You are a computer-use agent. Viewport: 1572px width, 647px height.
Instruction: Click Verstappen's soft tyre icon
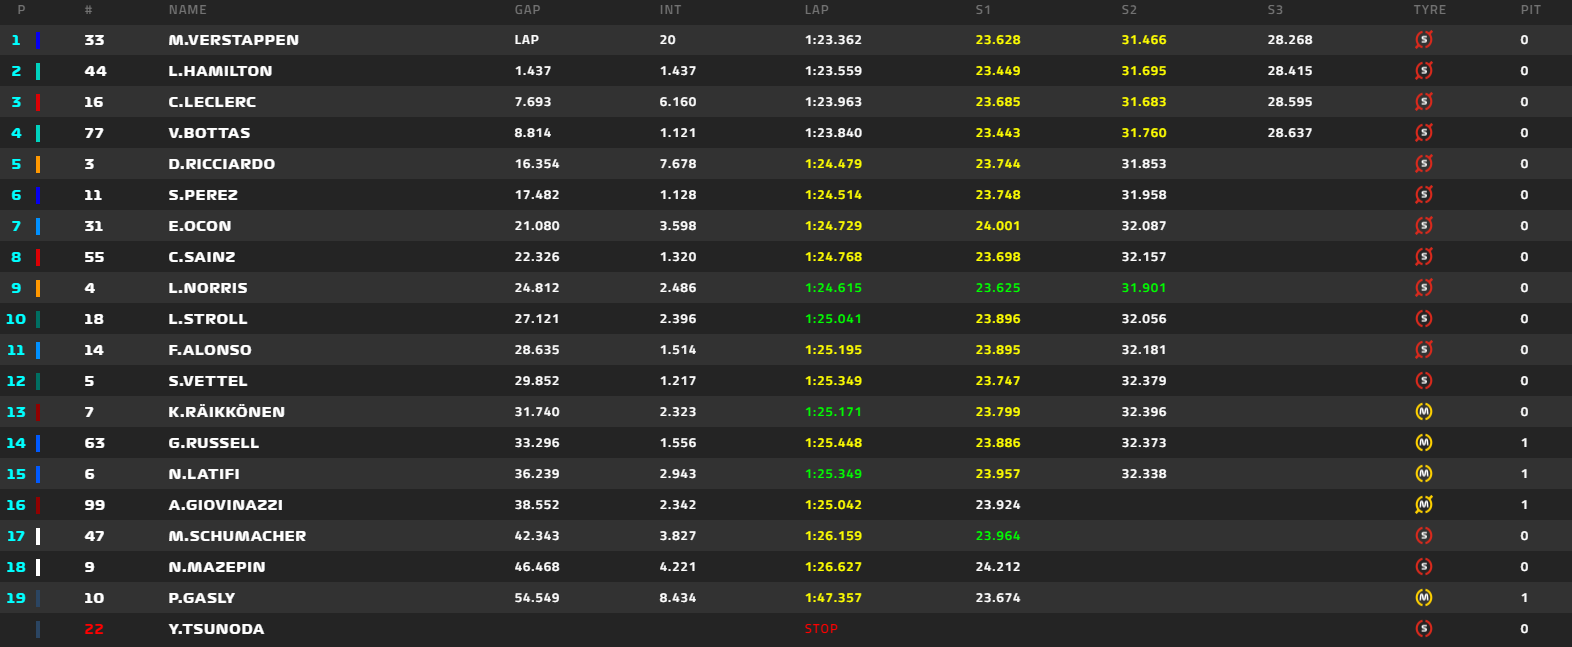point(1424,40)
